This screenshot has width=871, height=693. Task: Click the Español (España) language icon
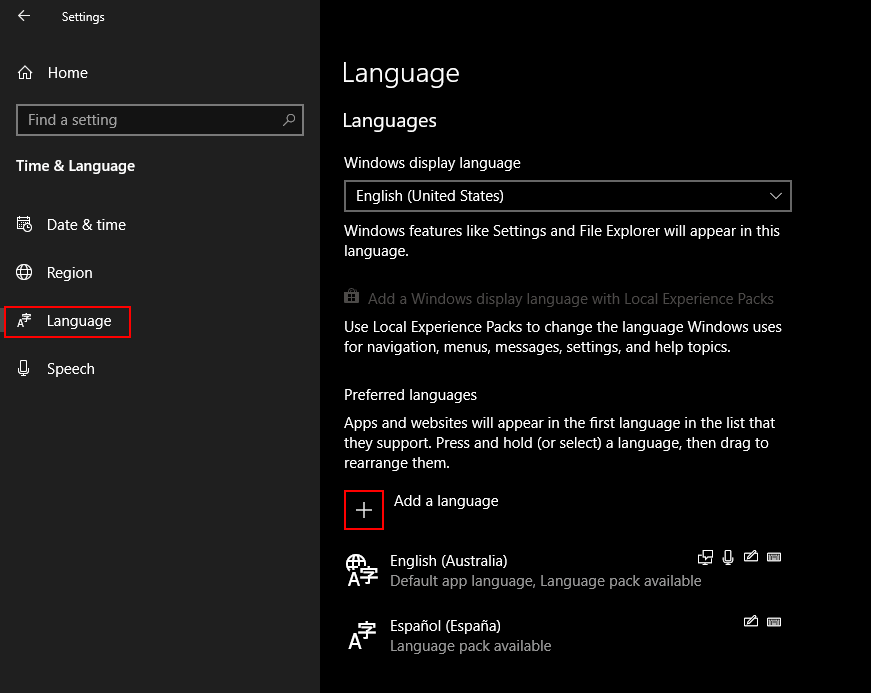click(x=362, y=635)
